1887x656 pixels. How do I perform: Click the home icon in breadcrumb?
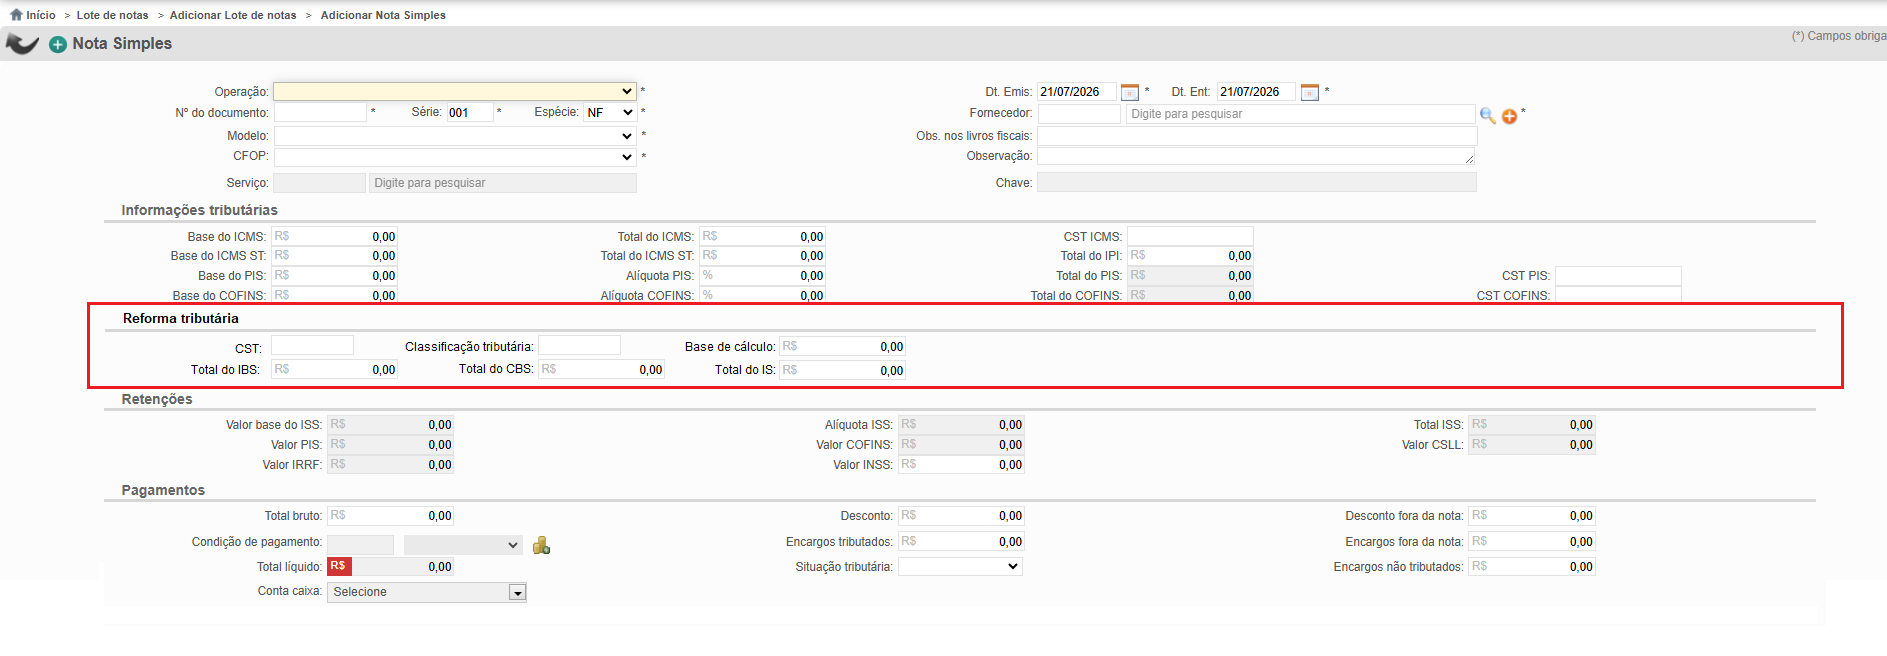16,15
